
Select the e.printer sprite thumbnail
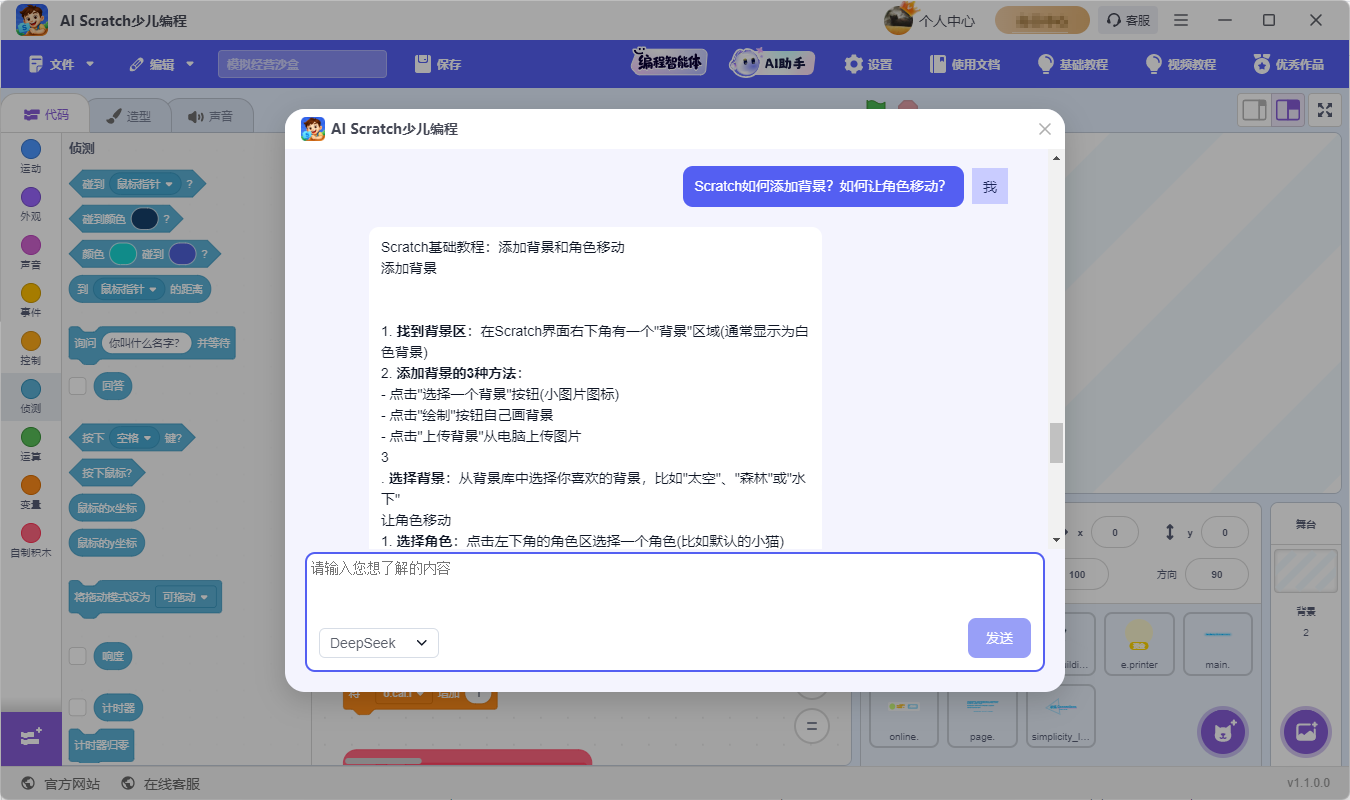(1139, 646)
